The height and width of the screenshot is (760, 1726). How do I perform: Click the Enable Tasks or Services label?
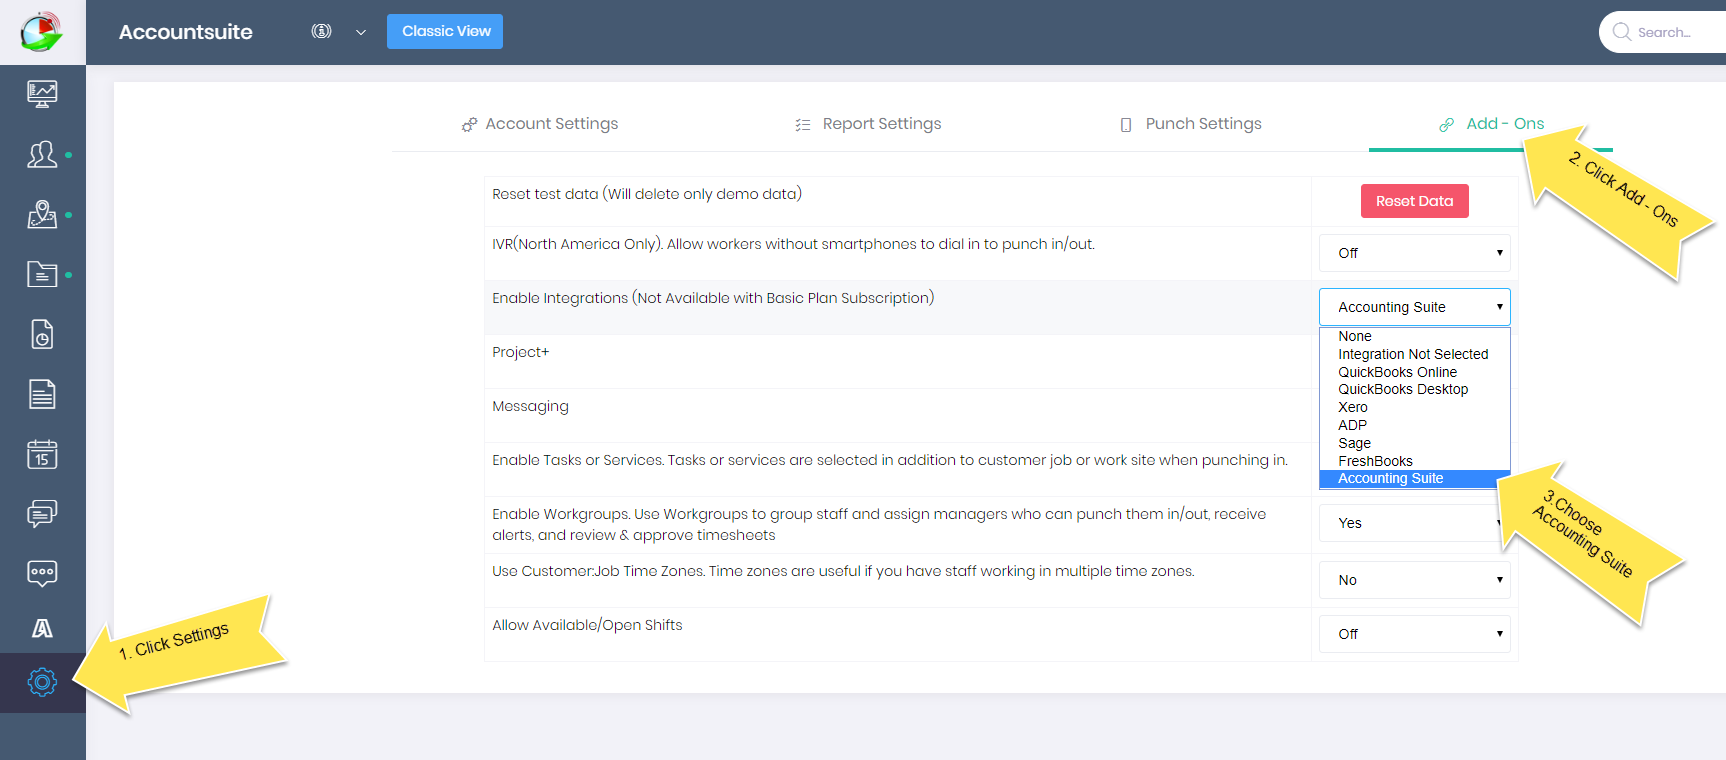click(x=889, y=460)
